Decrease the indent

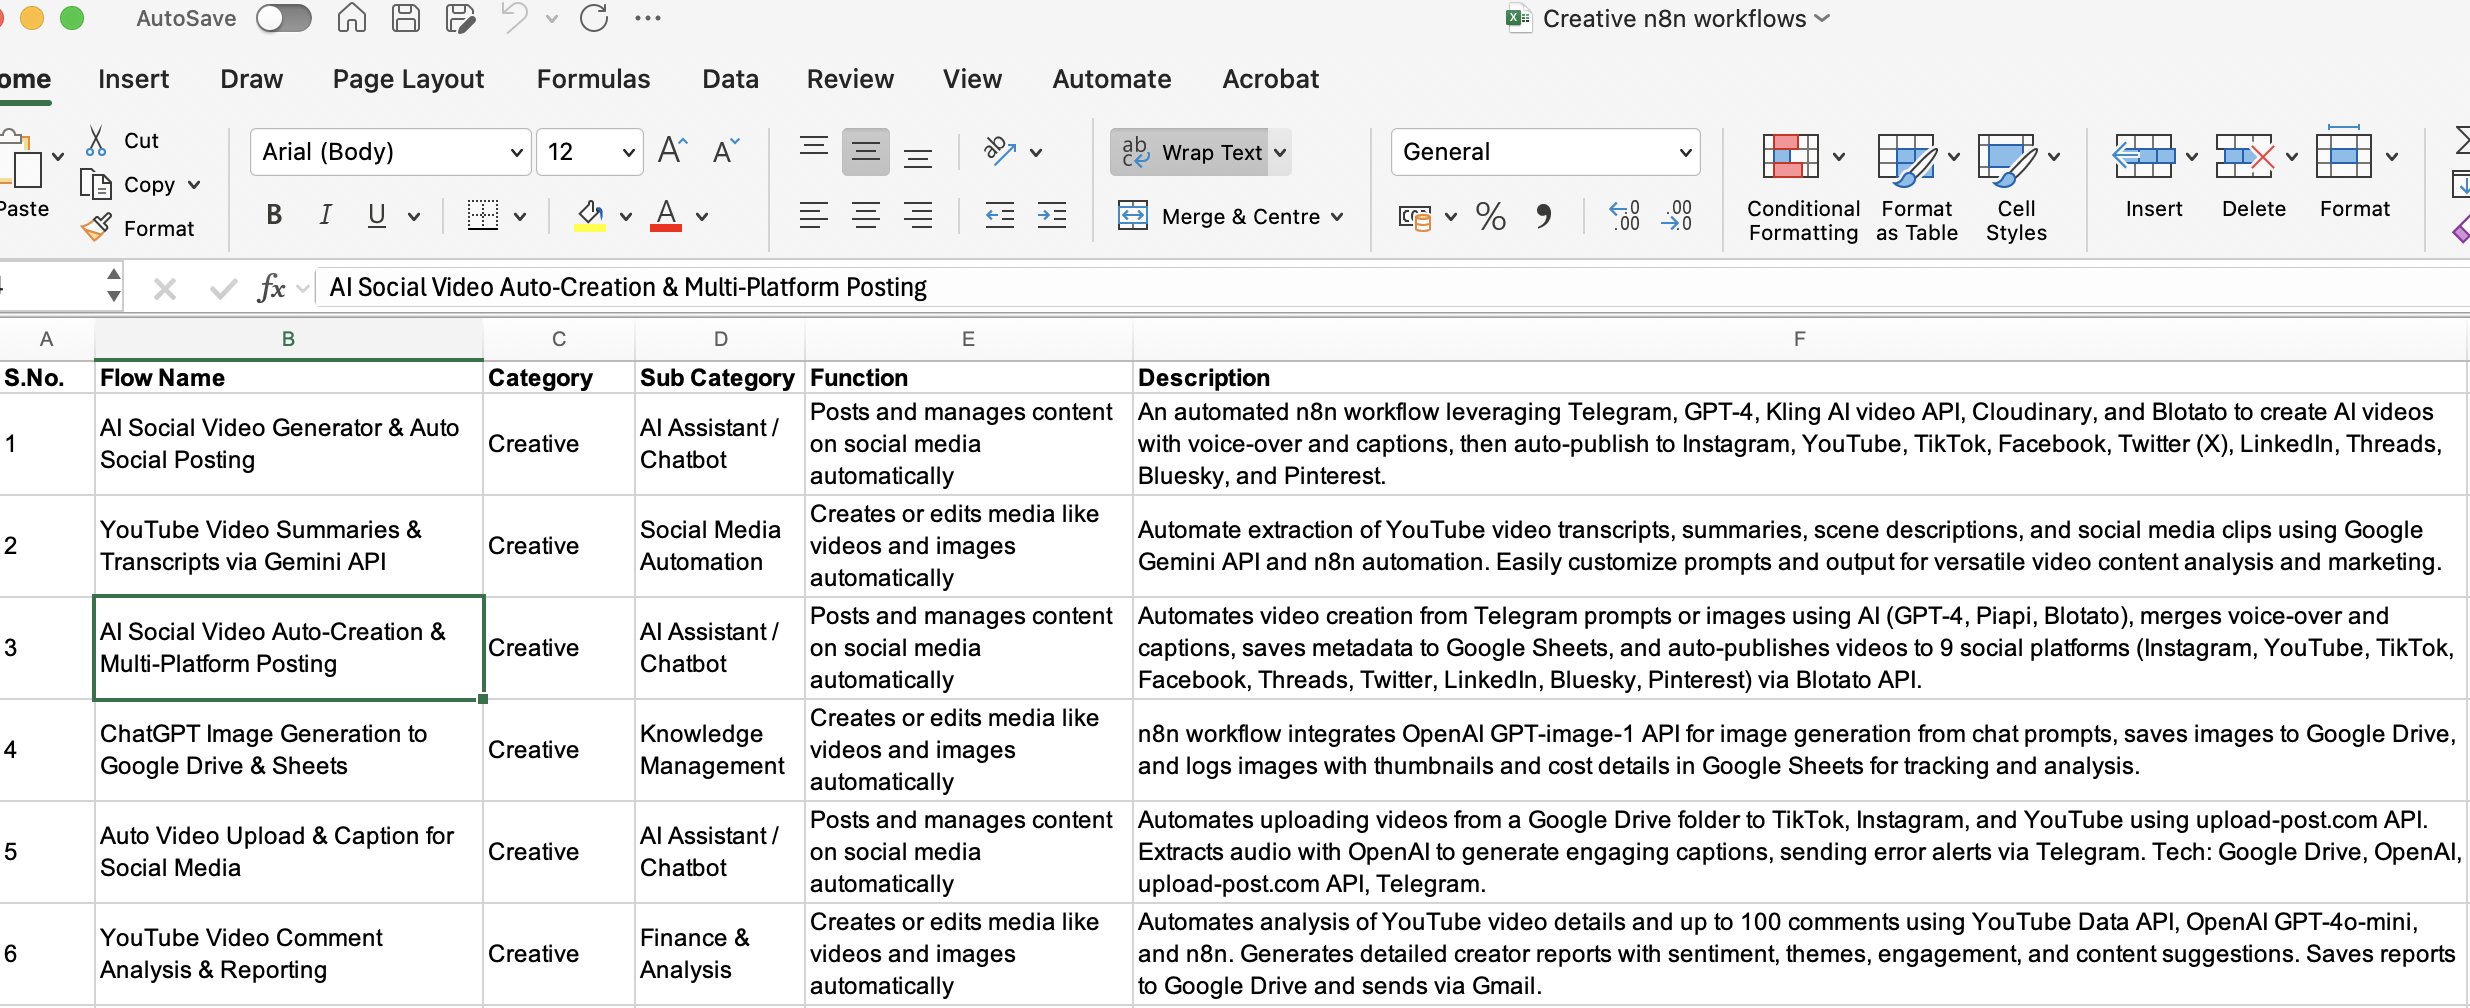click(x=1000, y=215)
